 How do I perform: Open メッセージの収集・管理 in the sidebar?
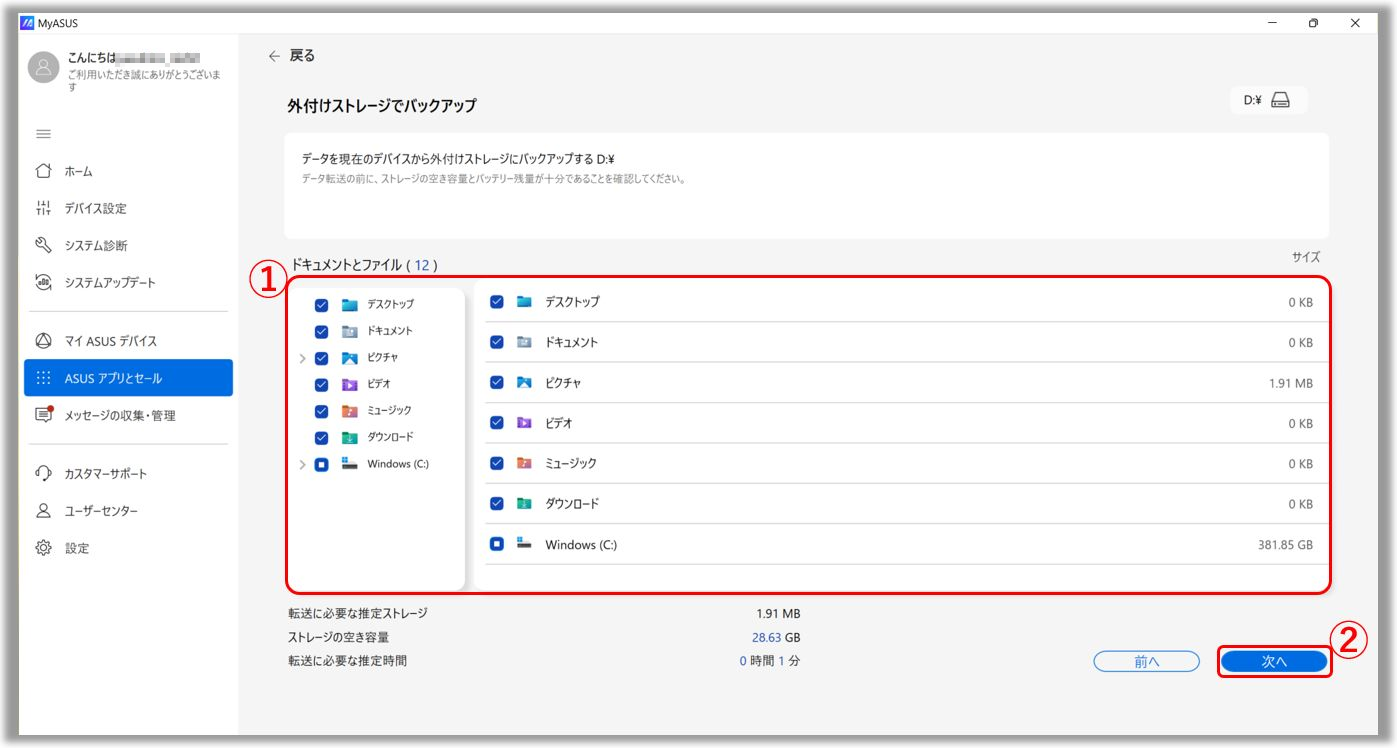[x=128, y=415]
